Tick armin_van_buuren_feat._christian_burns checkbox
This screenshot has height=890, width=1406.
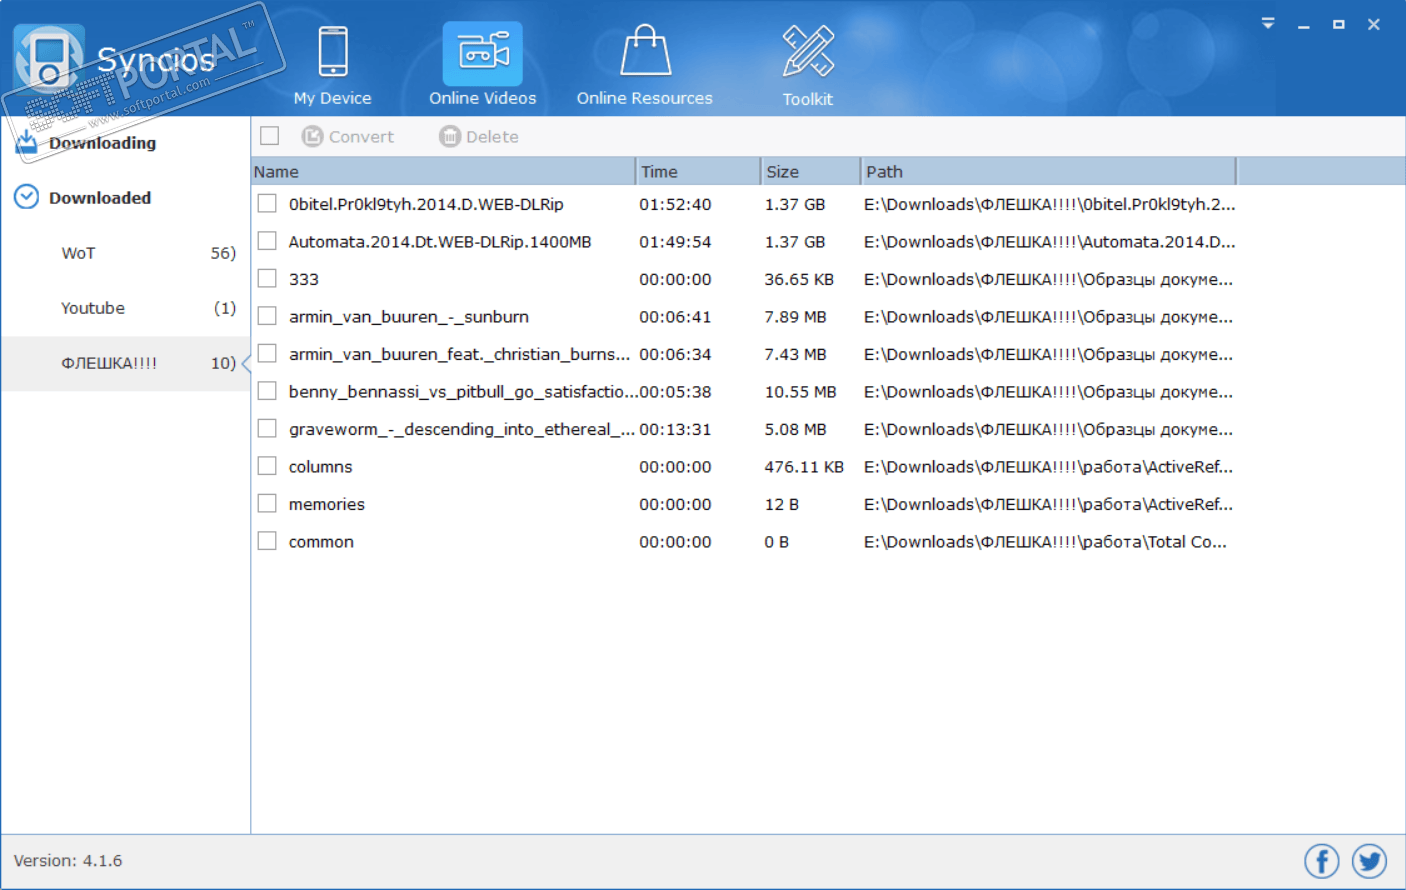coord(267,354)
